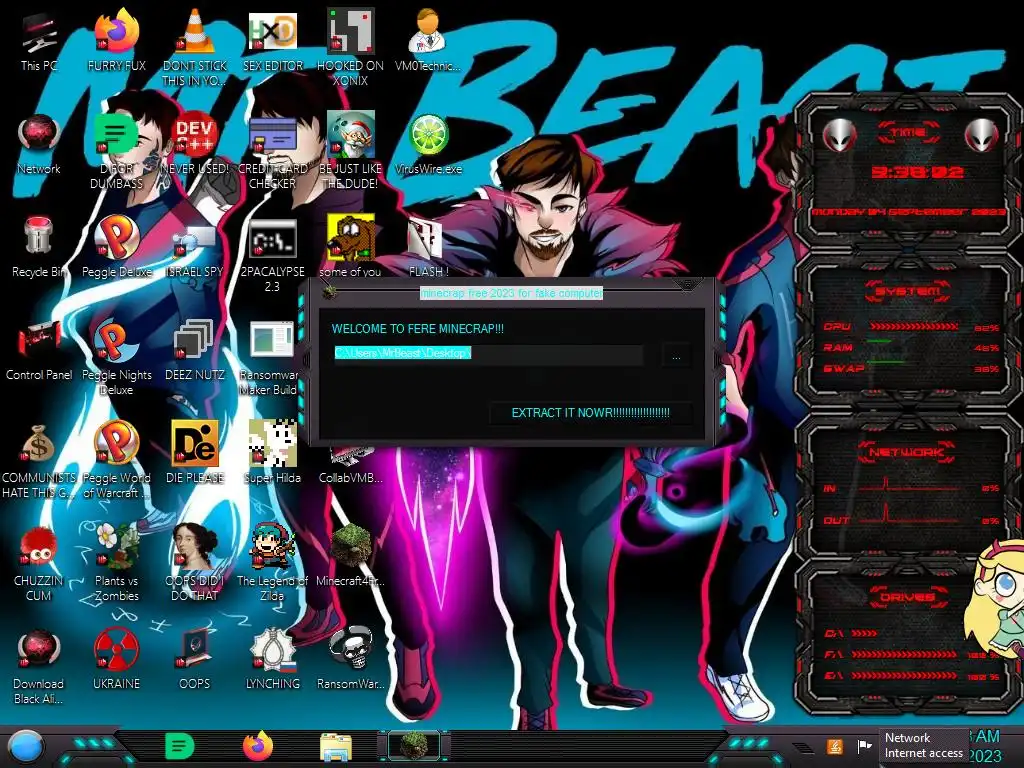Viewport: 1024px width, 768px height.
Task: Click the left alien head in the gadget
Action: 839,135
